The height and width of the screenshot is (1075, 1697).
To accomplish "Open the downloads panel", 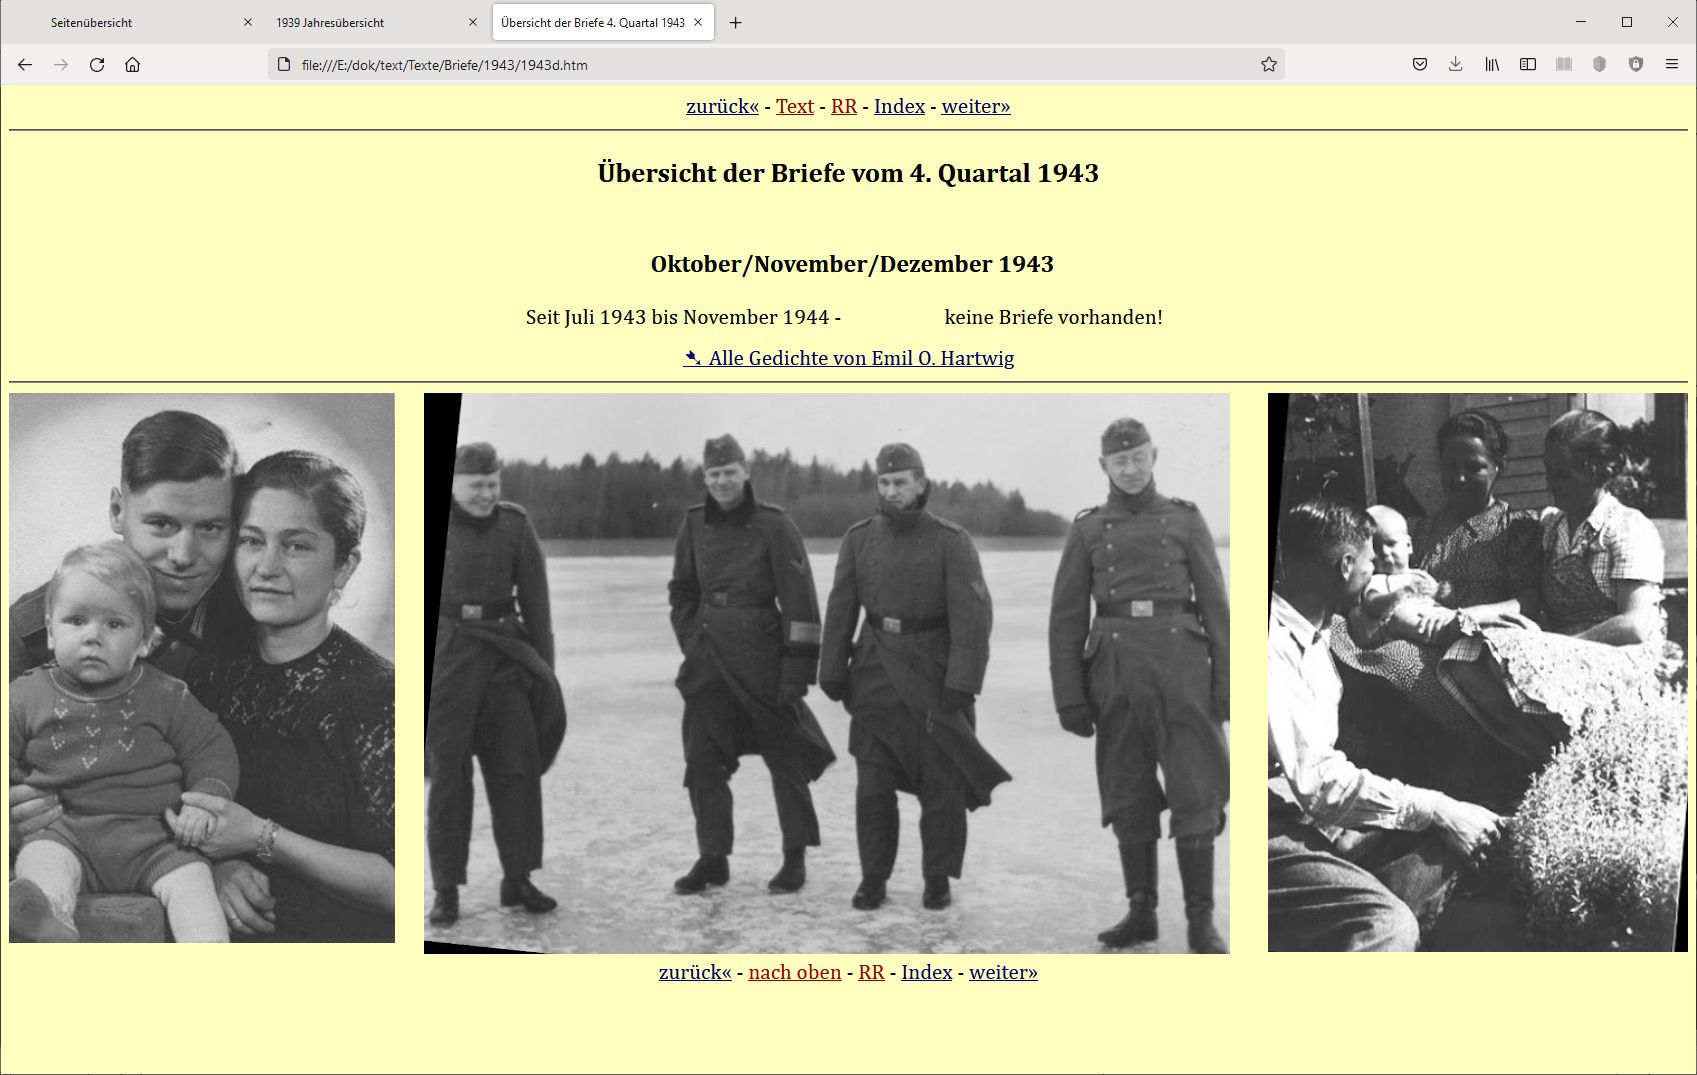I will click(1455, 65).
